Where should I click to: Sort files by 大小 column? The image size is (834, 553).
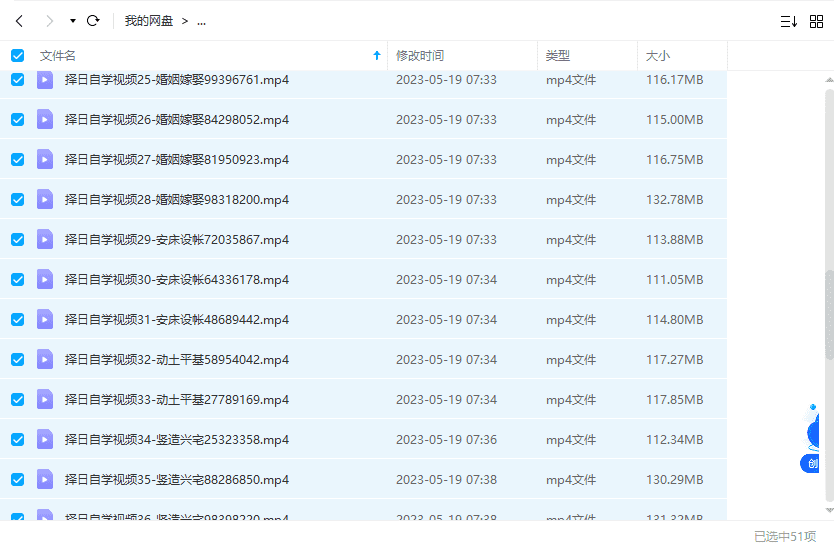tap(658, 56)
